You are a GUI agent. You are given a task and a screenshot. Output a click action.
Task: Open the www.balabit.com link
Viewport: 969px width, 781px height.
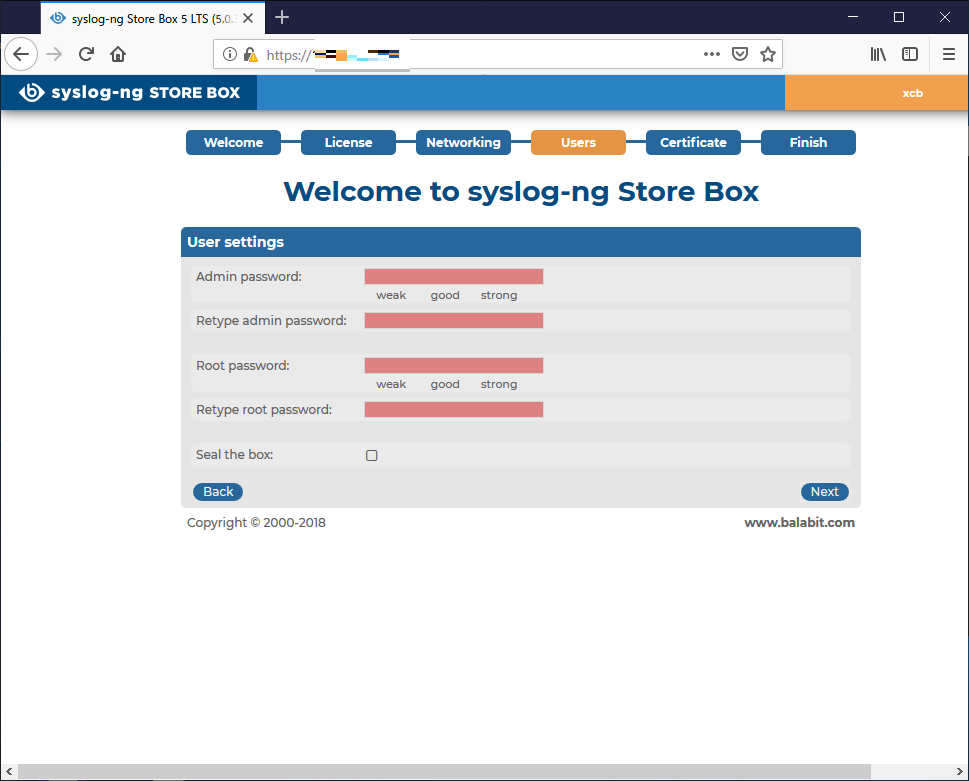800,523
